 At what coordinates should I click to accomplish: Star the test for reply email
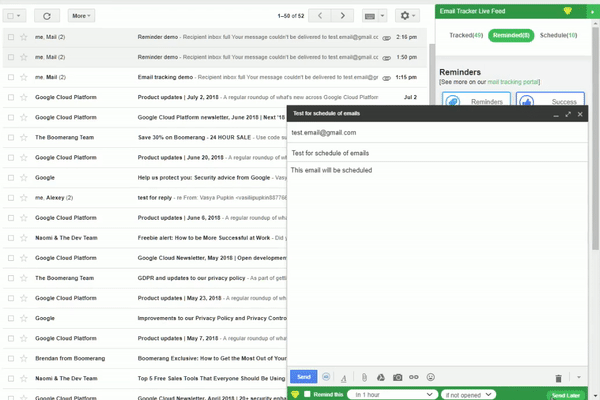click(24, 198)
